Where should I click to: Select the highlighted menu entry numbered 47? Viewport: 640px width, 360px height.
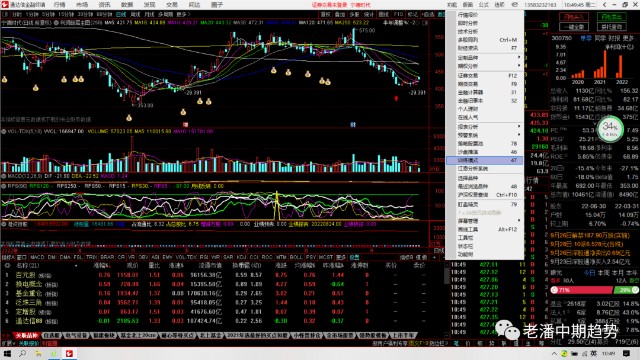485,160
